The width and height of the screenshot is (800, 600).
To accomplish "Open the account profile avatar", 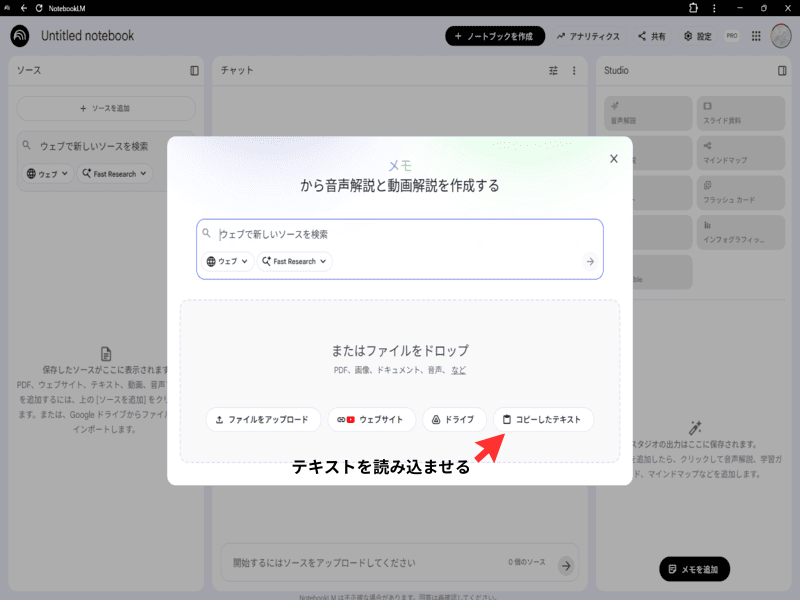I will click(x=781, y=36).
